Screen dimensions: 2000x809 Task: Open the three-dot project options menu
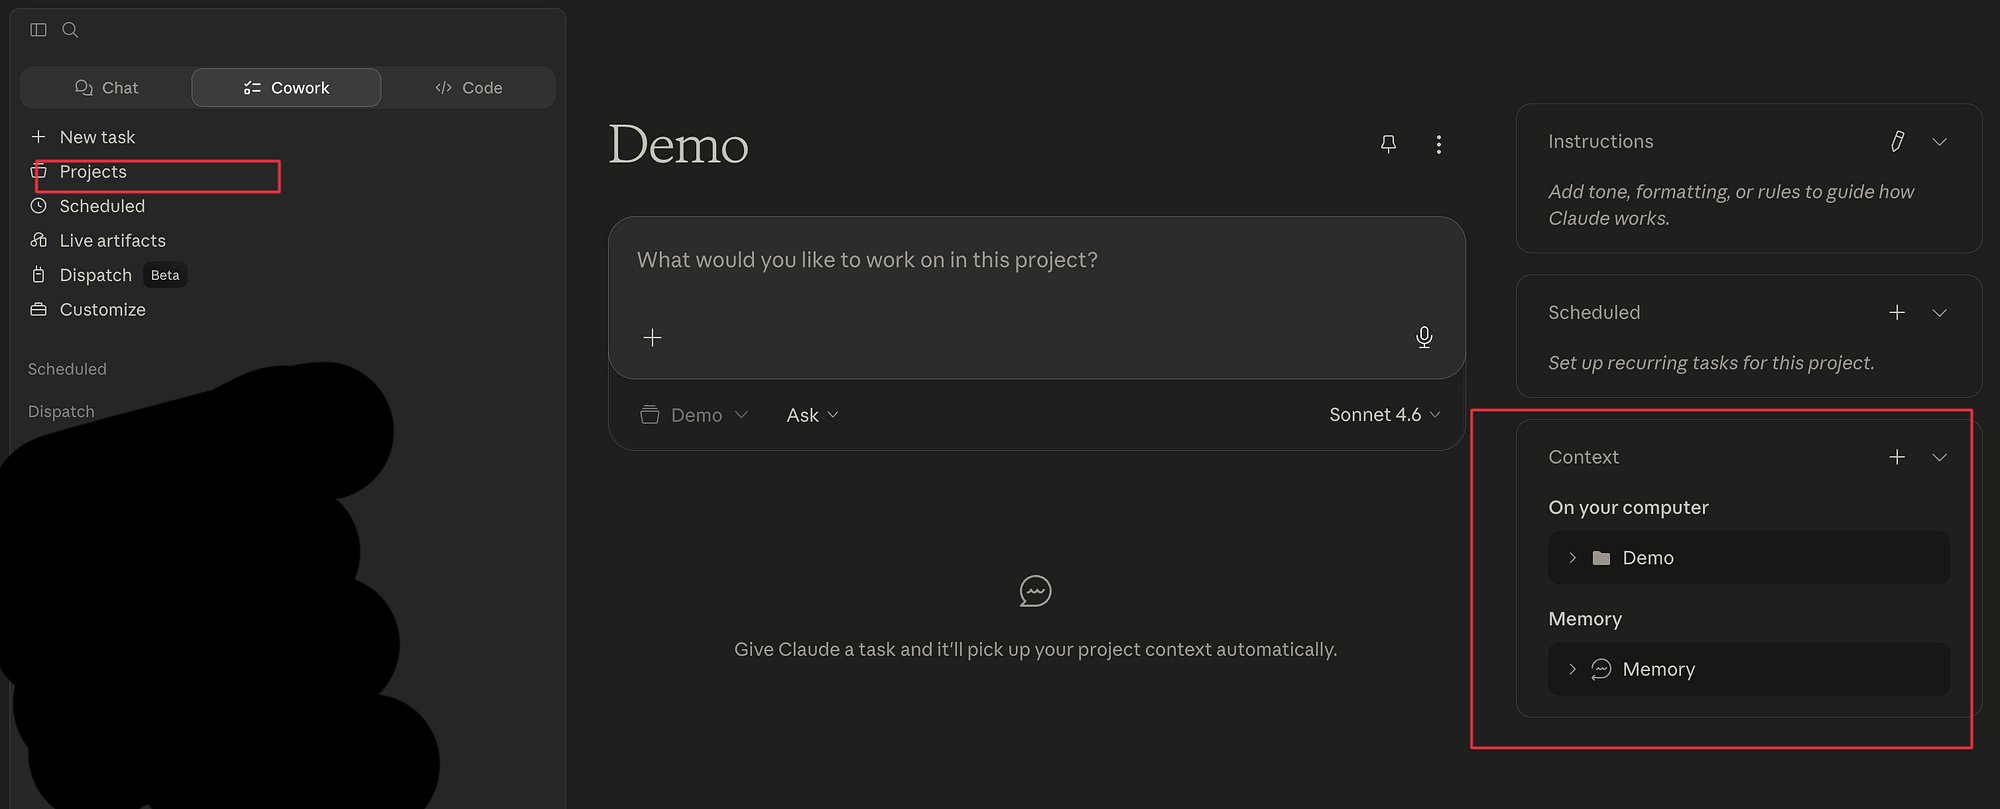coord(1438,144)
